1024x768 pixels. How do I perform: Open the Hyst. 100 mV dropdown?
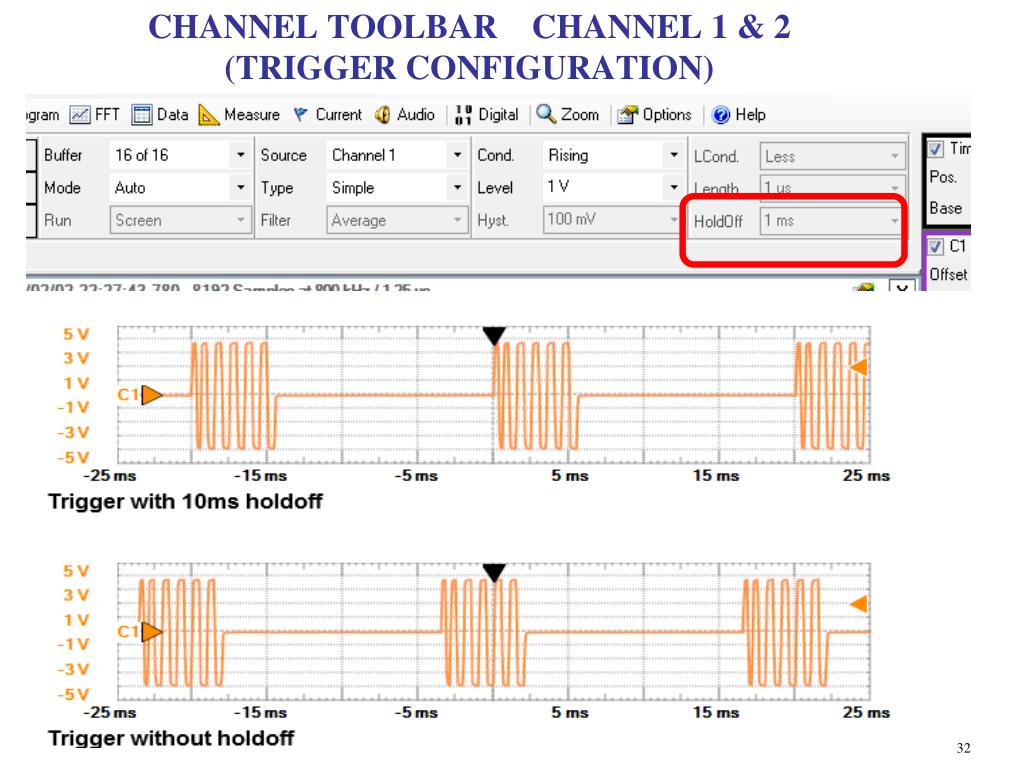tap(612, 219)
